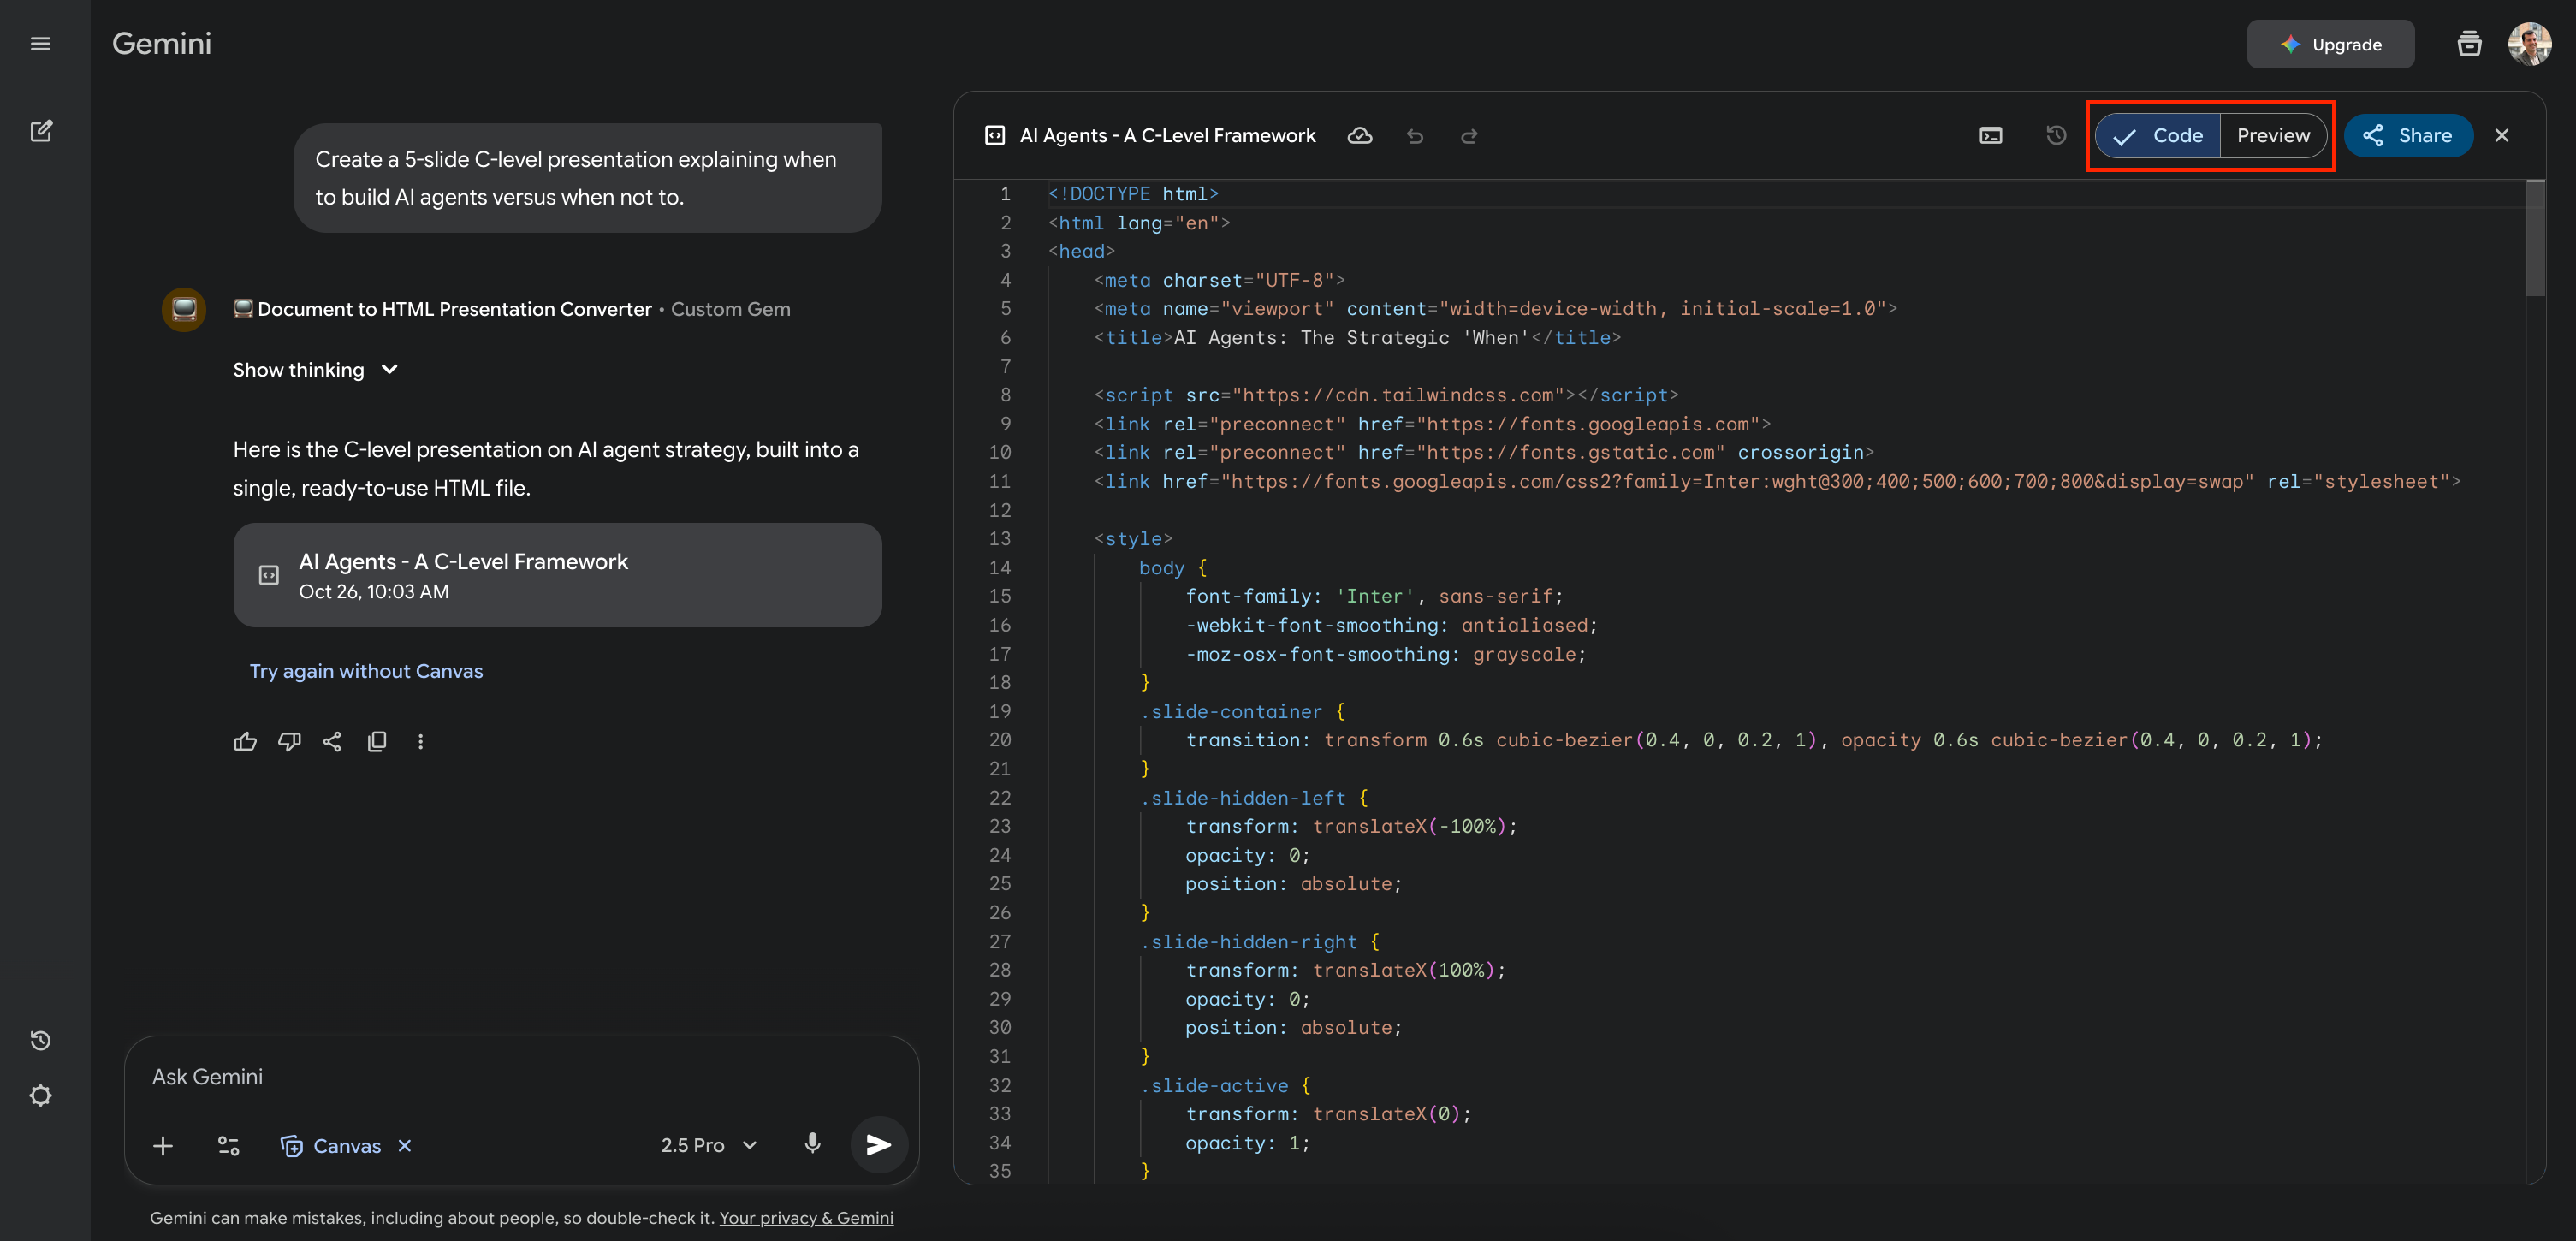This screenshot has height=1241, width=2576.
Task: Open the console panel icon
Action: click(x=1990, y=136)
